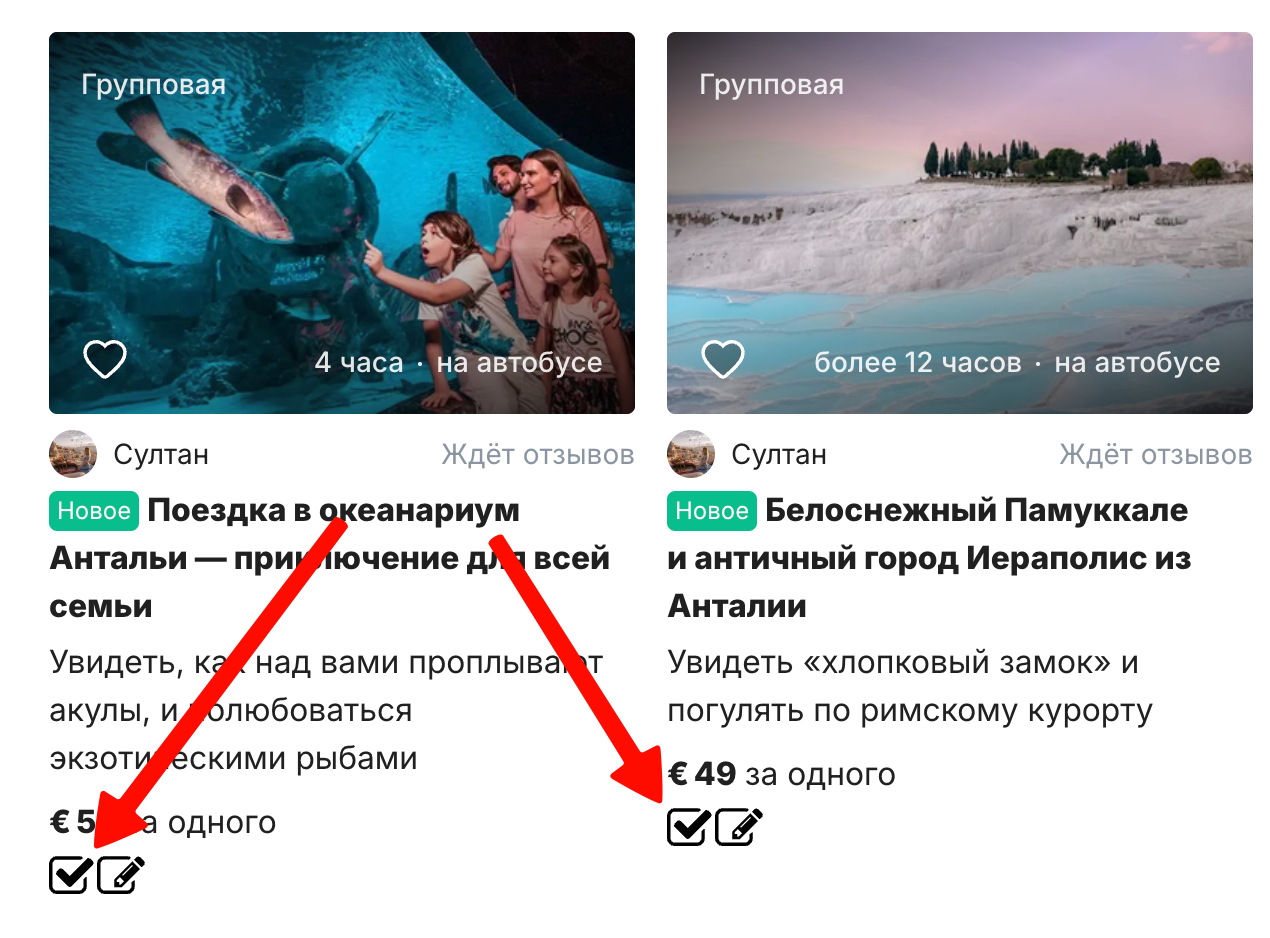The height and width of the screenshot is (938, 1270).
Task: Click the Групповая label on the Pamukkale photo
Action: coord(771,85)
